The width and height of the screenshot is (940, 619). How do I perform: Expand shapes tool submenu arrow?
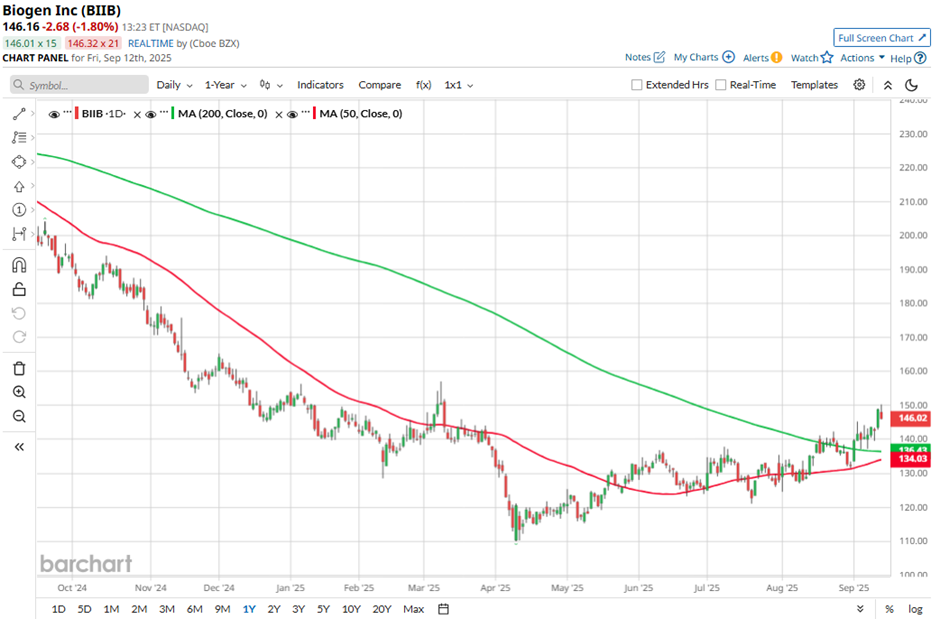[32, 162]
